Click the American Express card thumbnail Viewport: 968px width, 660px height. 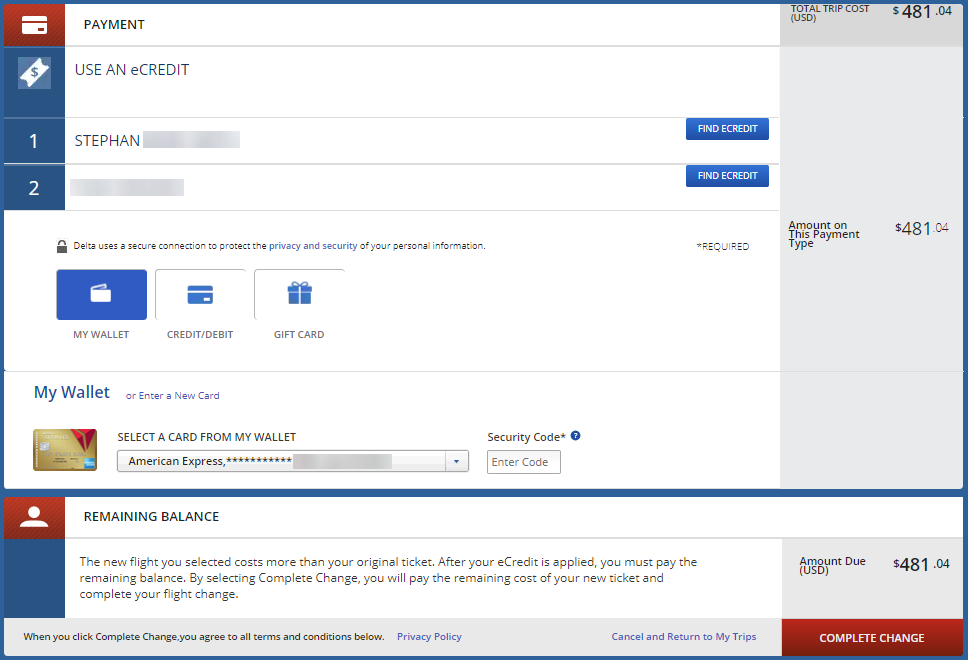click(65, 449)
